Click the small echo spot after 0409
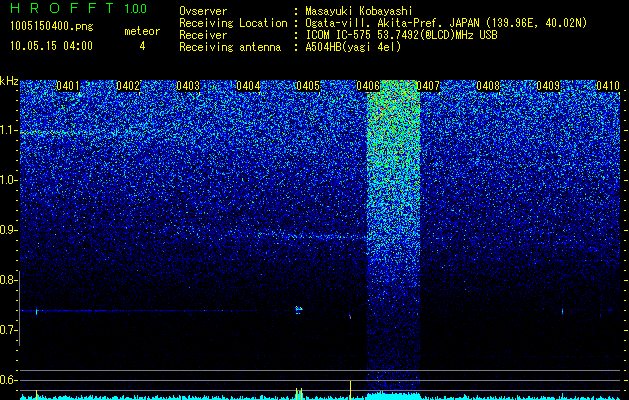Viewport: 629px width, 400px height. pos(562,311)
